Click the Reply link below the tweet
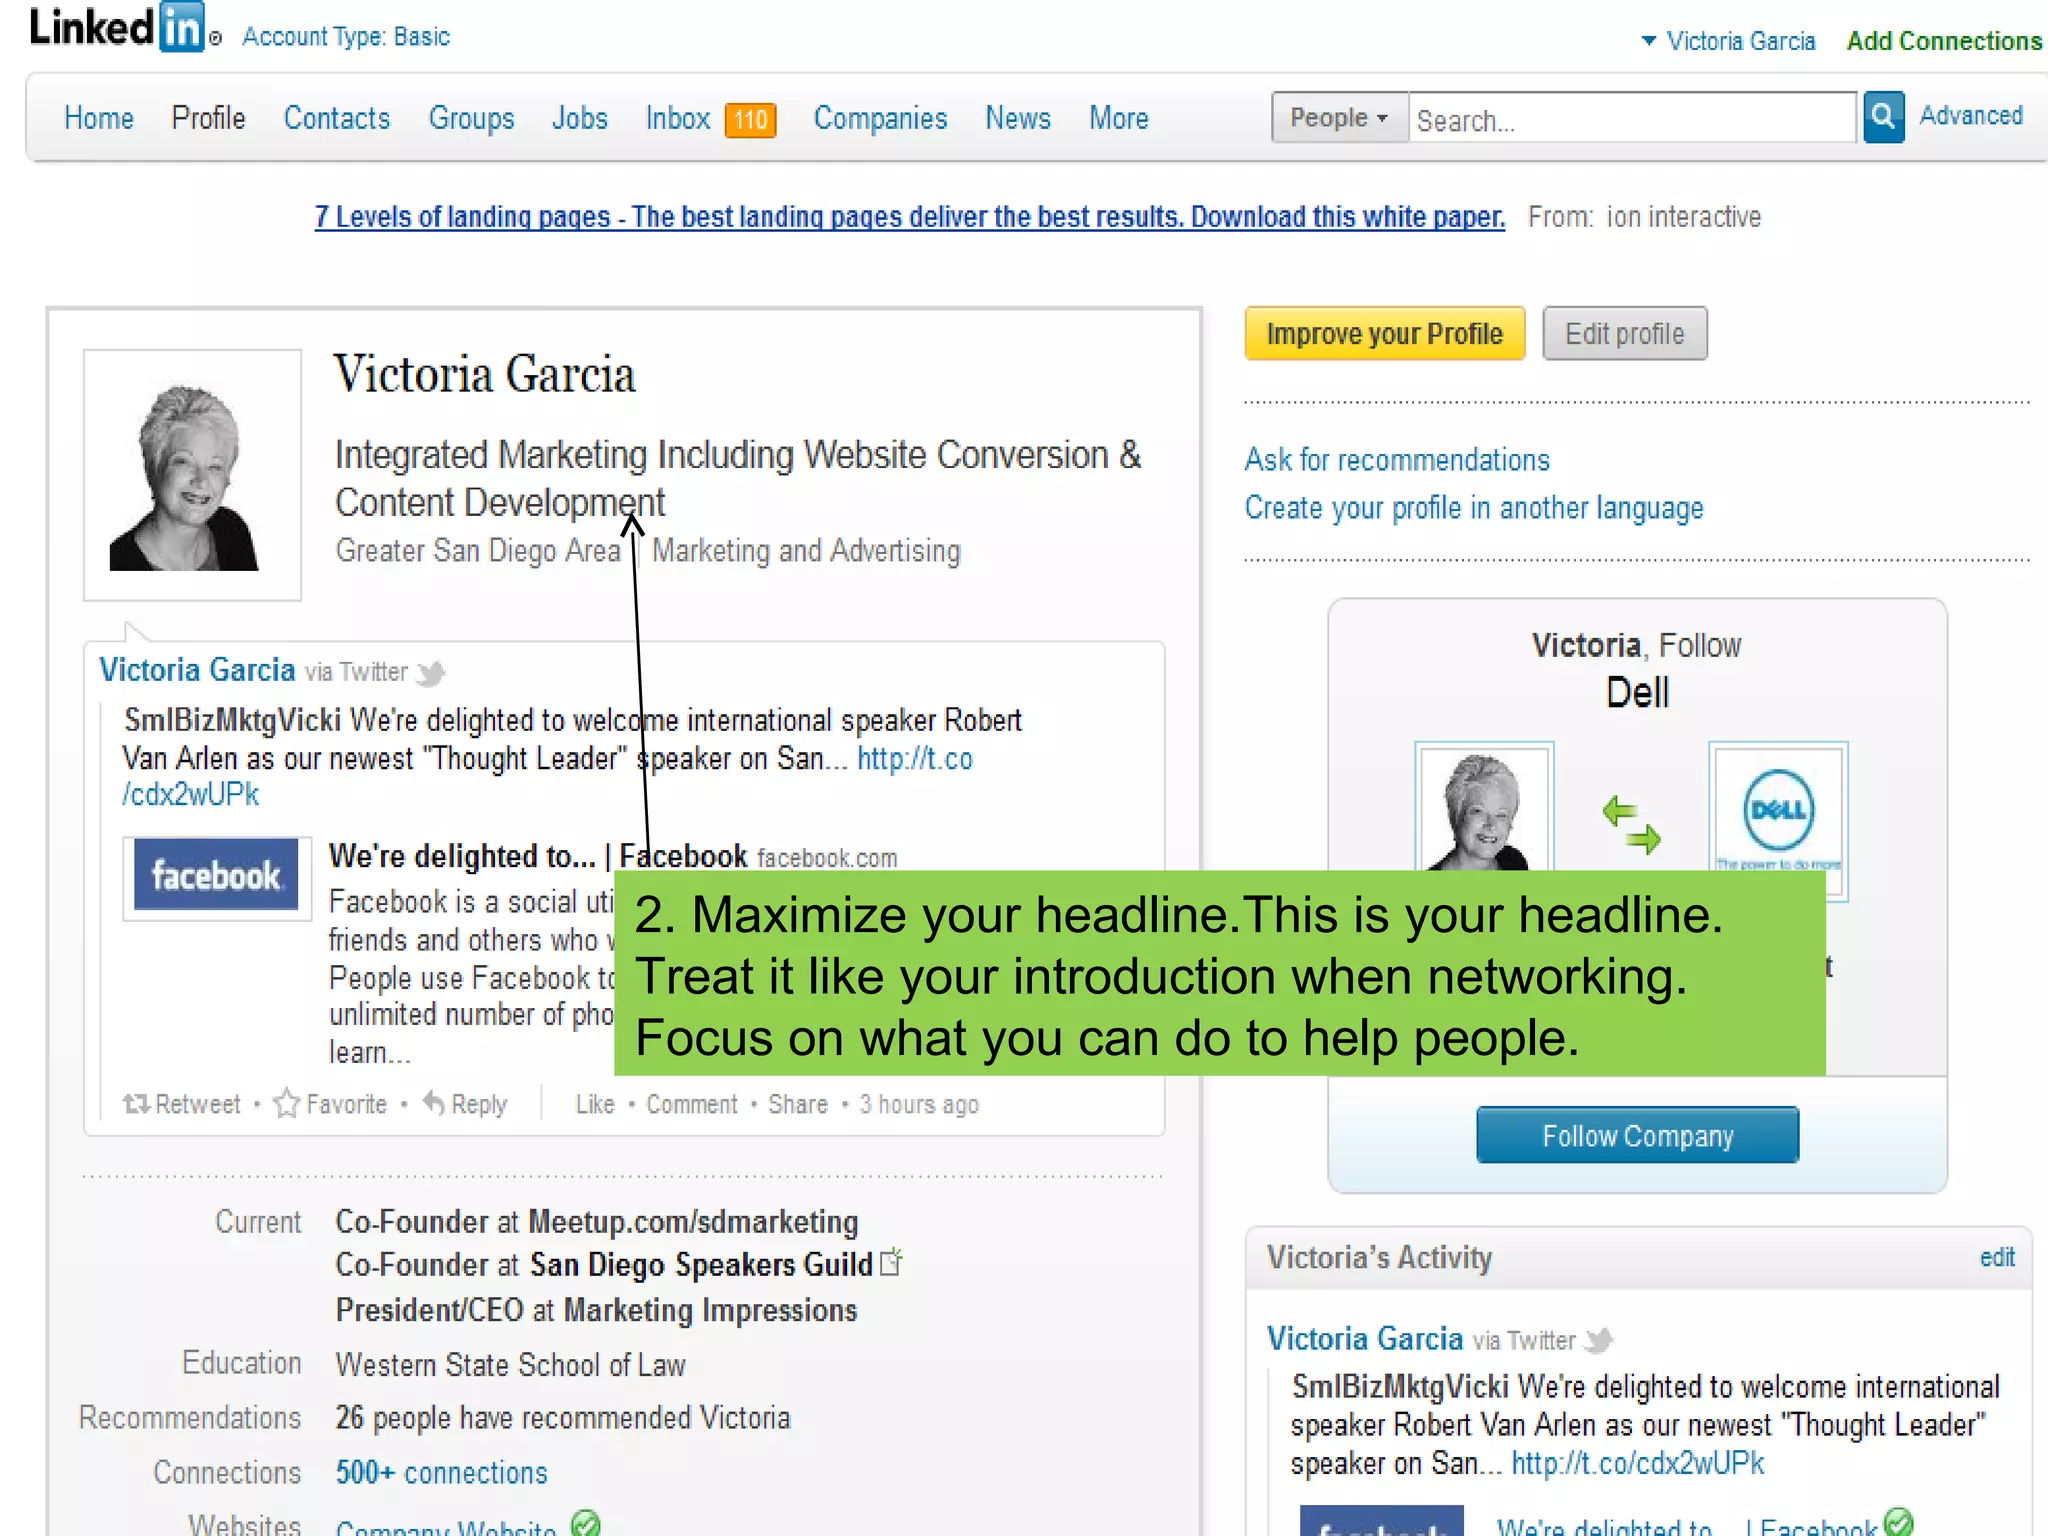Viewport: 2048px width, 1536px height. pyautogui.click(x=465, y=1104)
